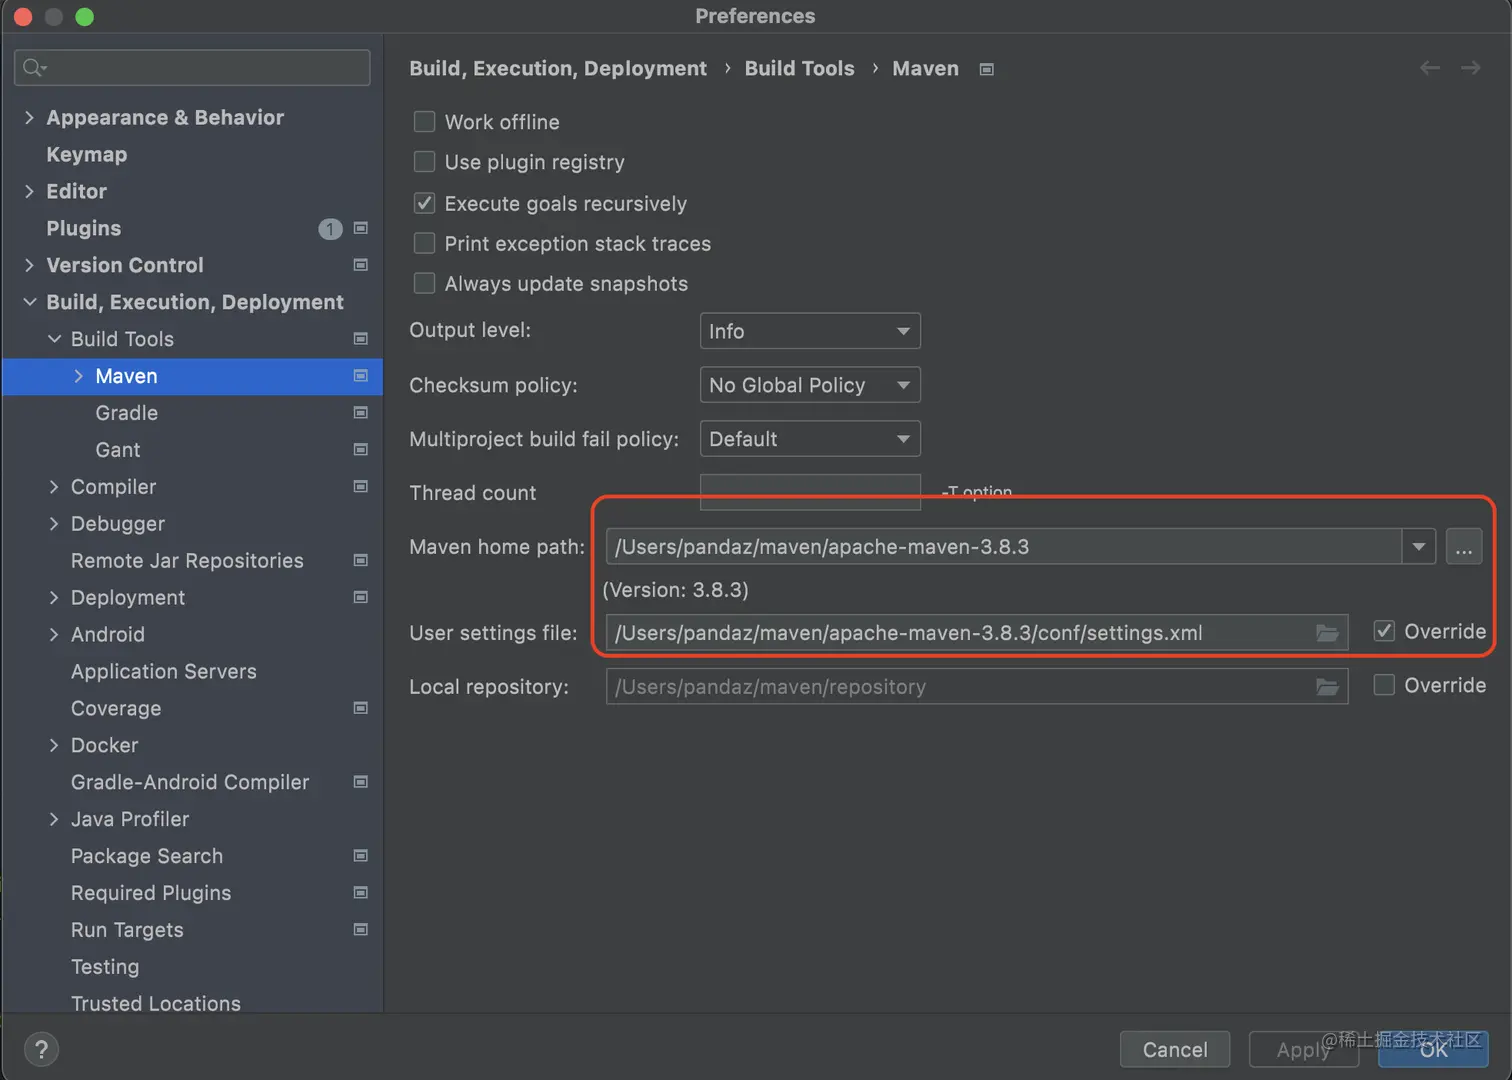The width and height of the screenshot is (1512, 1080).
Task: Expand the Java Profiler node
Action: pos(54,819)
